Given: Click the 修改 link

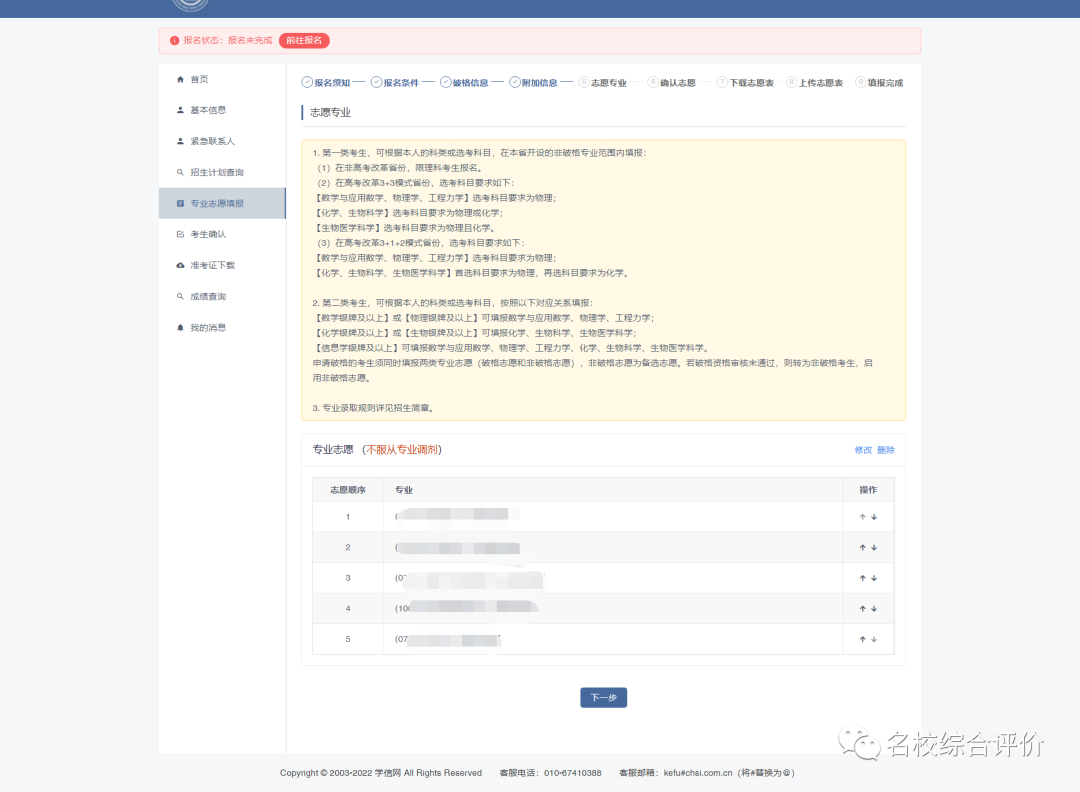Looking at the screenshot, I should [863, 450].
